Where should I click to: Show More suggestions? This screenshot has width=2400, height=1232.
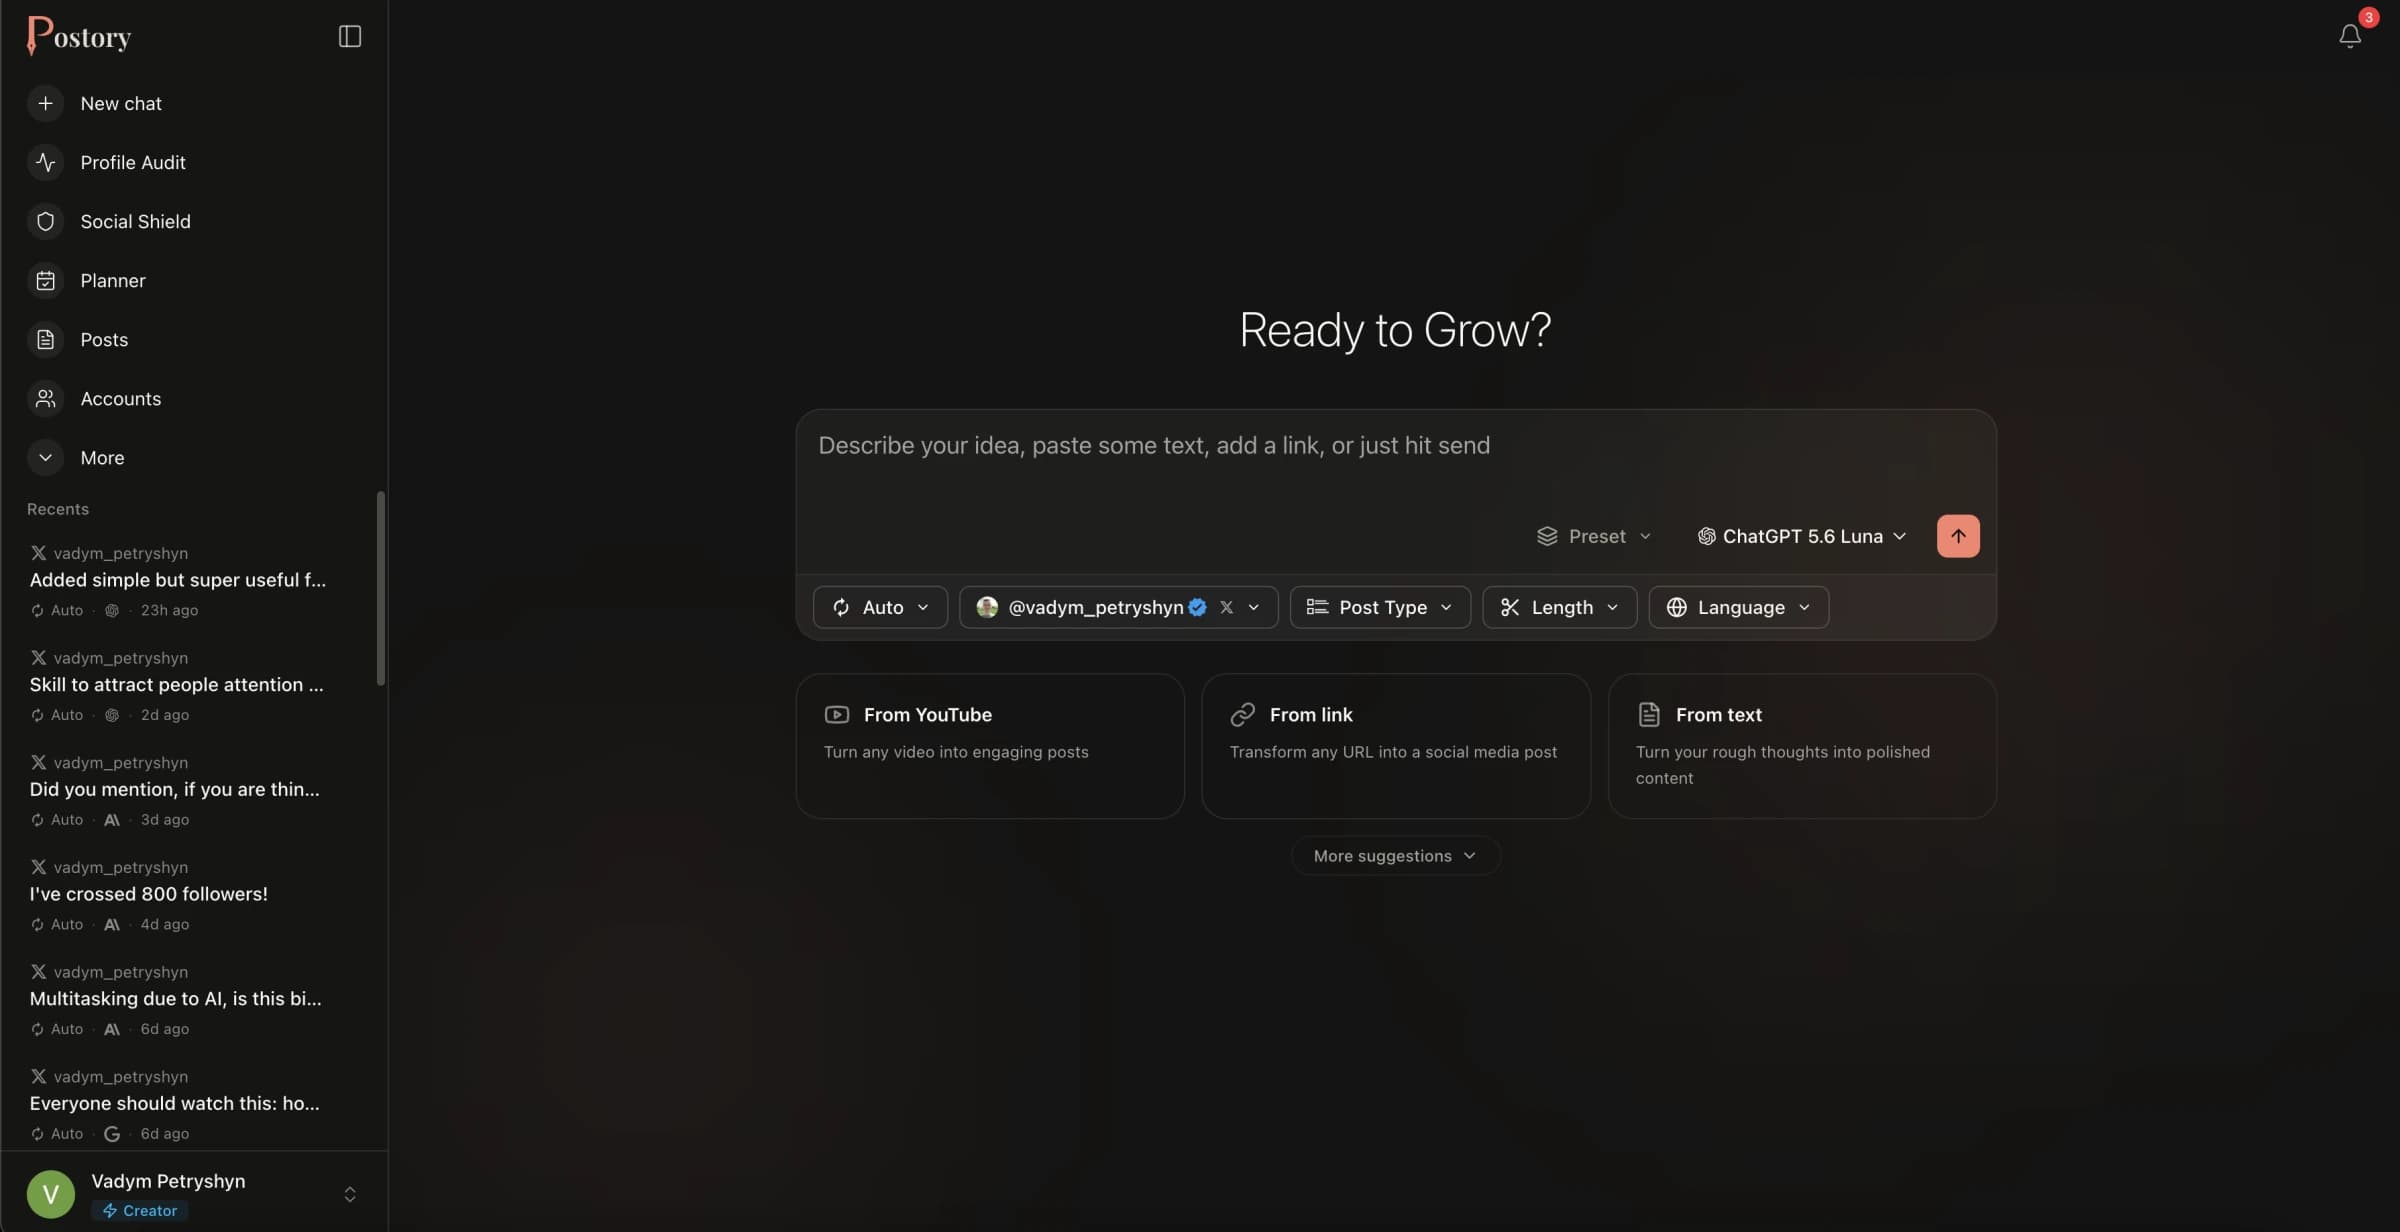tap(1395, 856)
